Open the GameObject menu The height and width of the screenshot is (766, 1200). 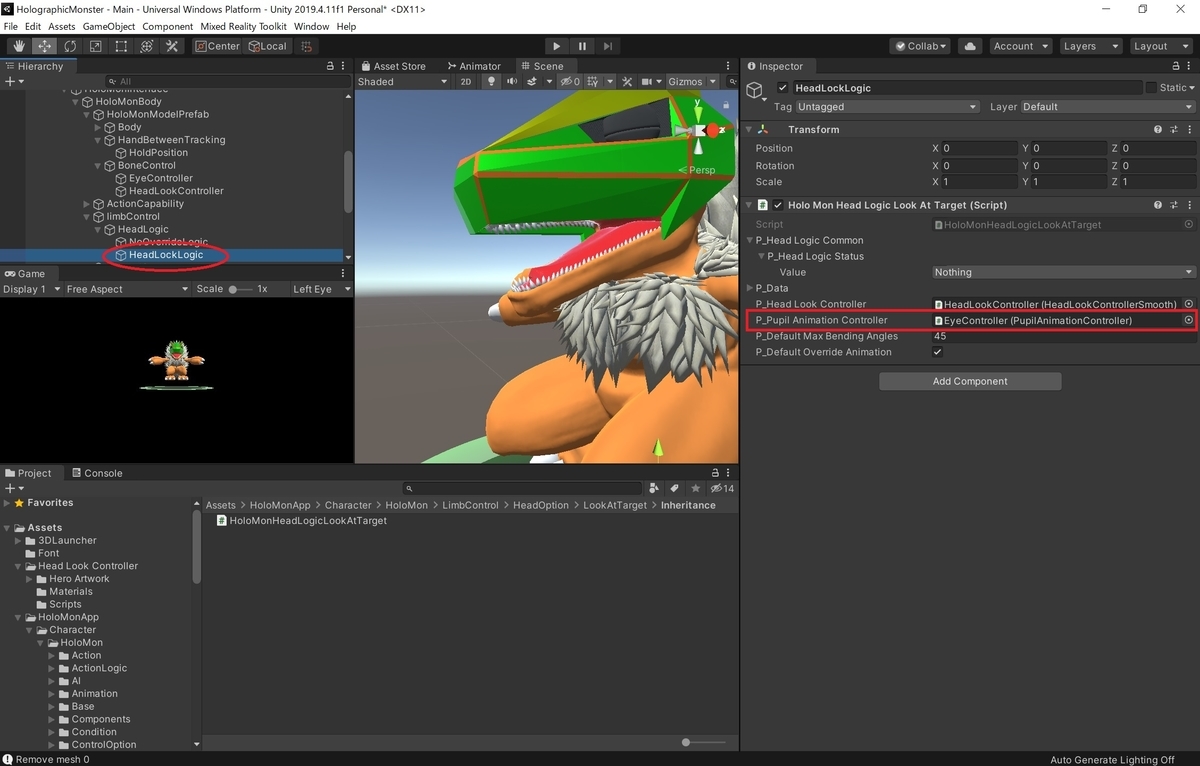pyautogui.click(x=109, y=26)
